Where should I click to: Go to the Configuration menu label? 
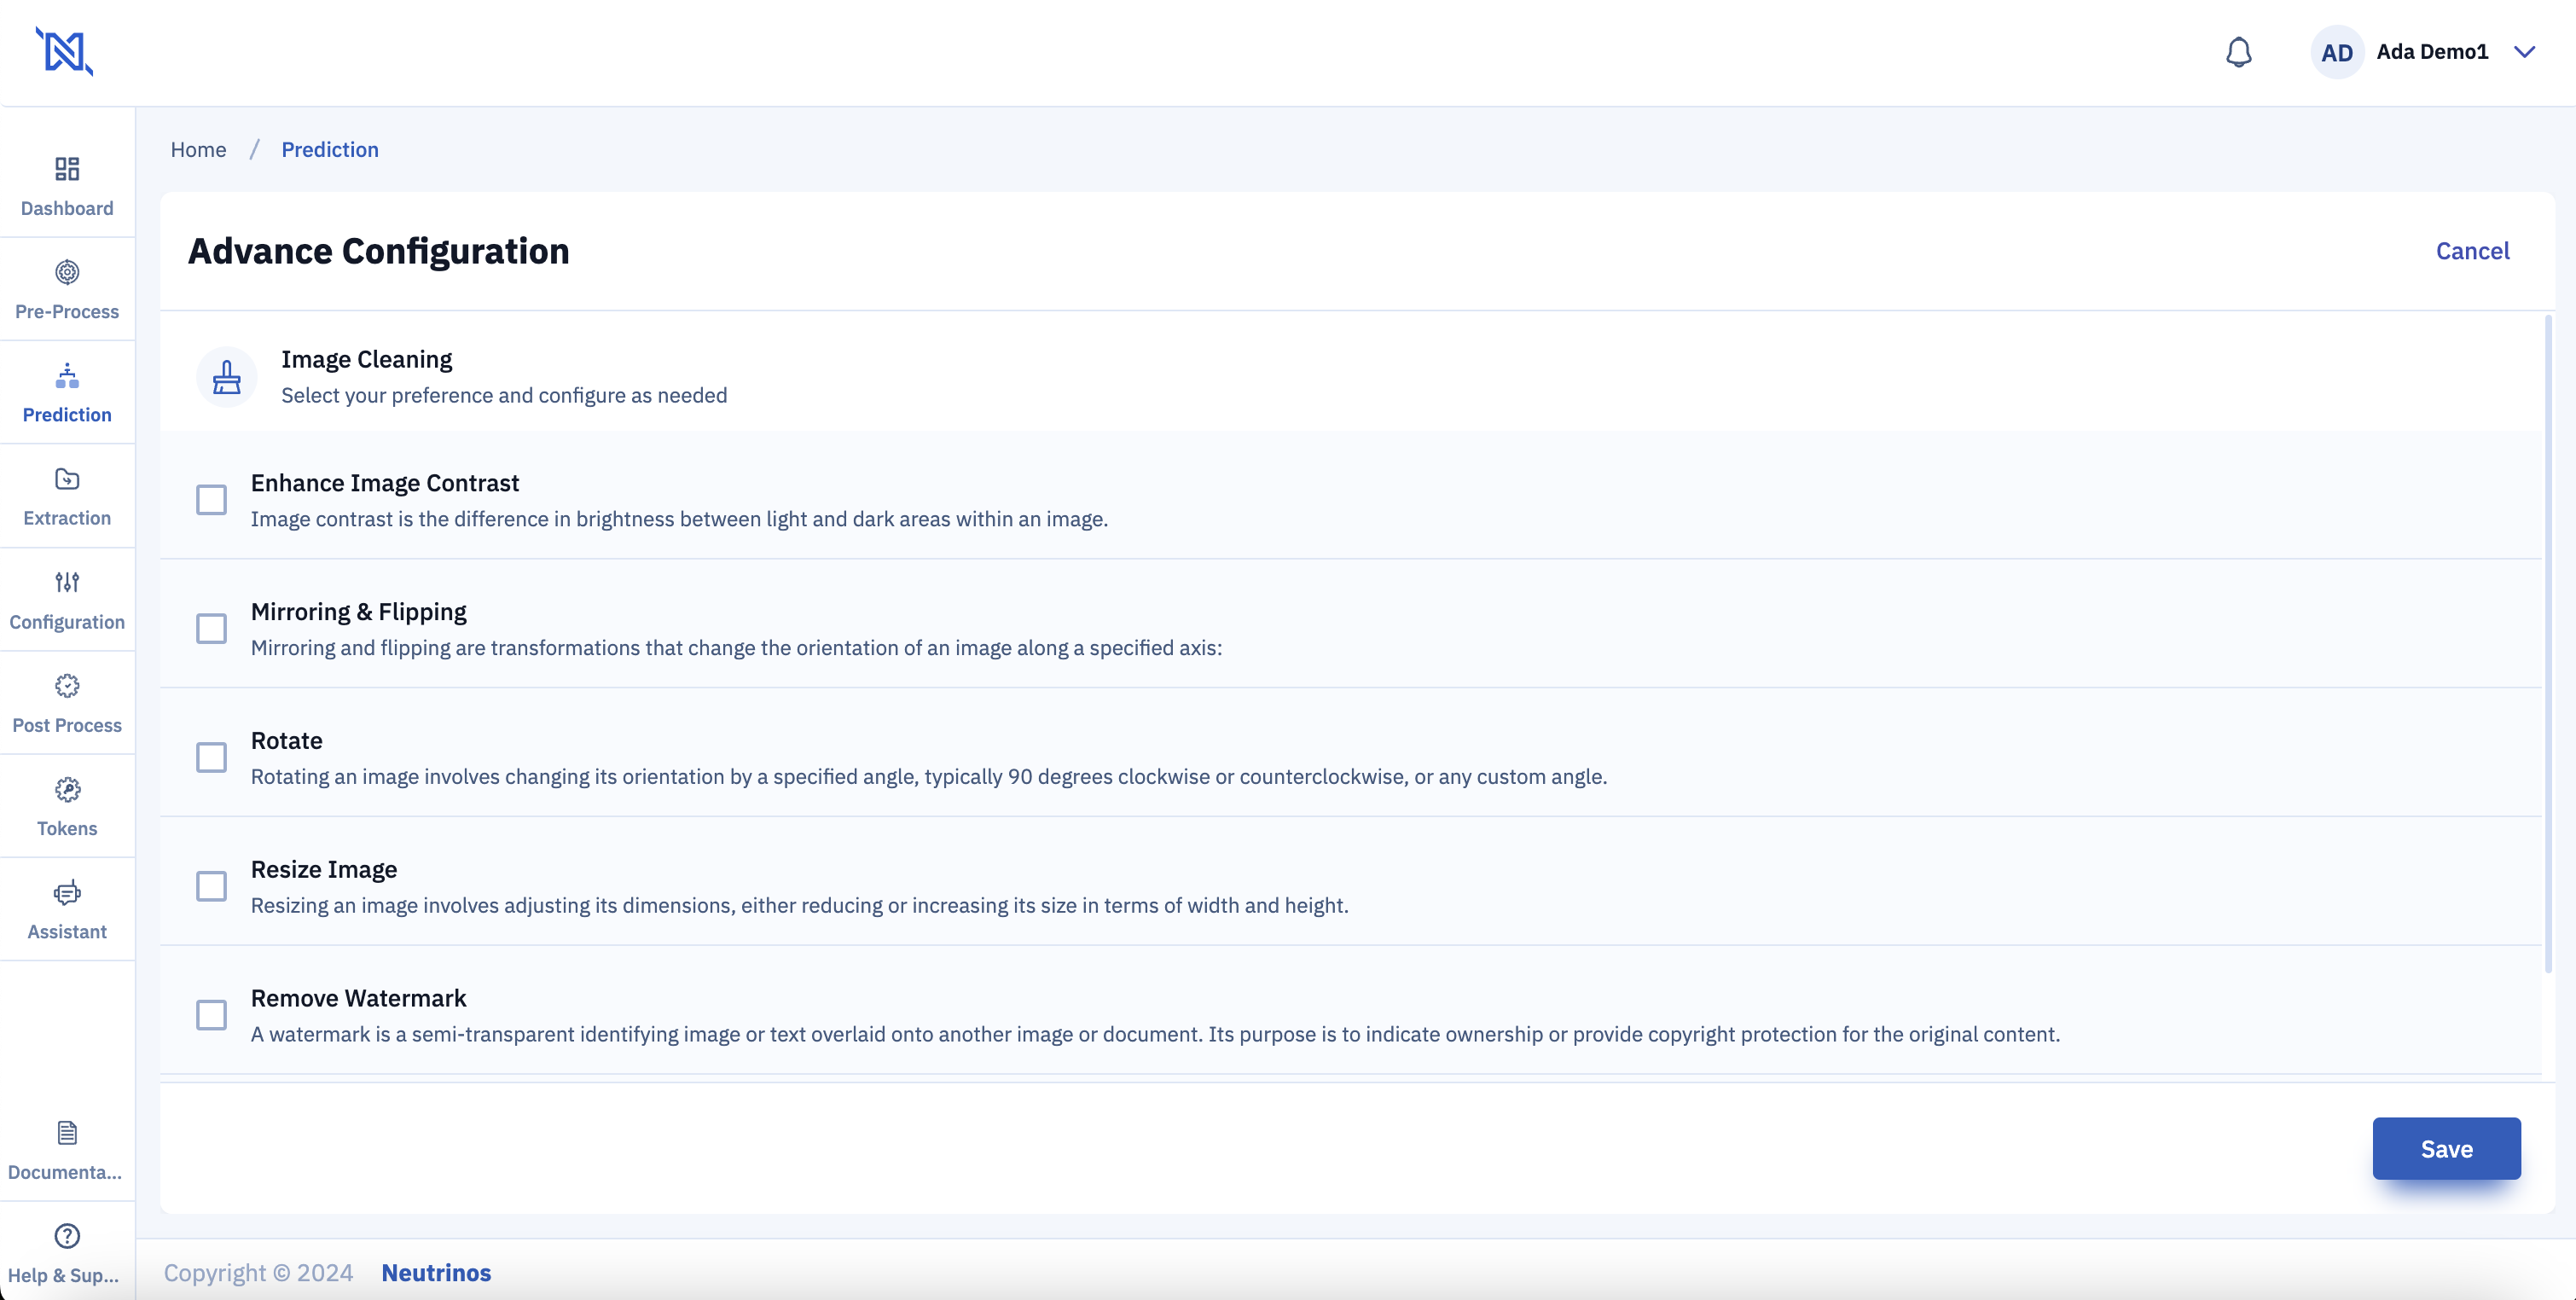click(x=67, y=622)
